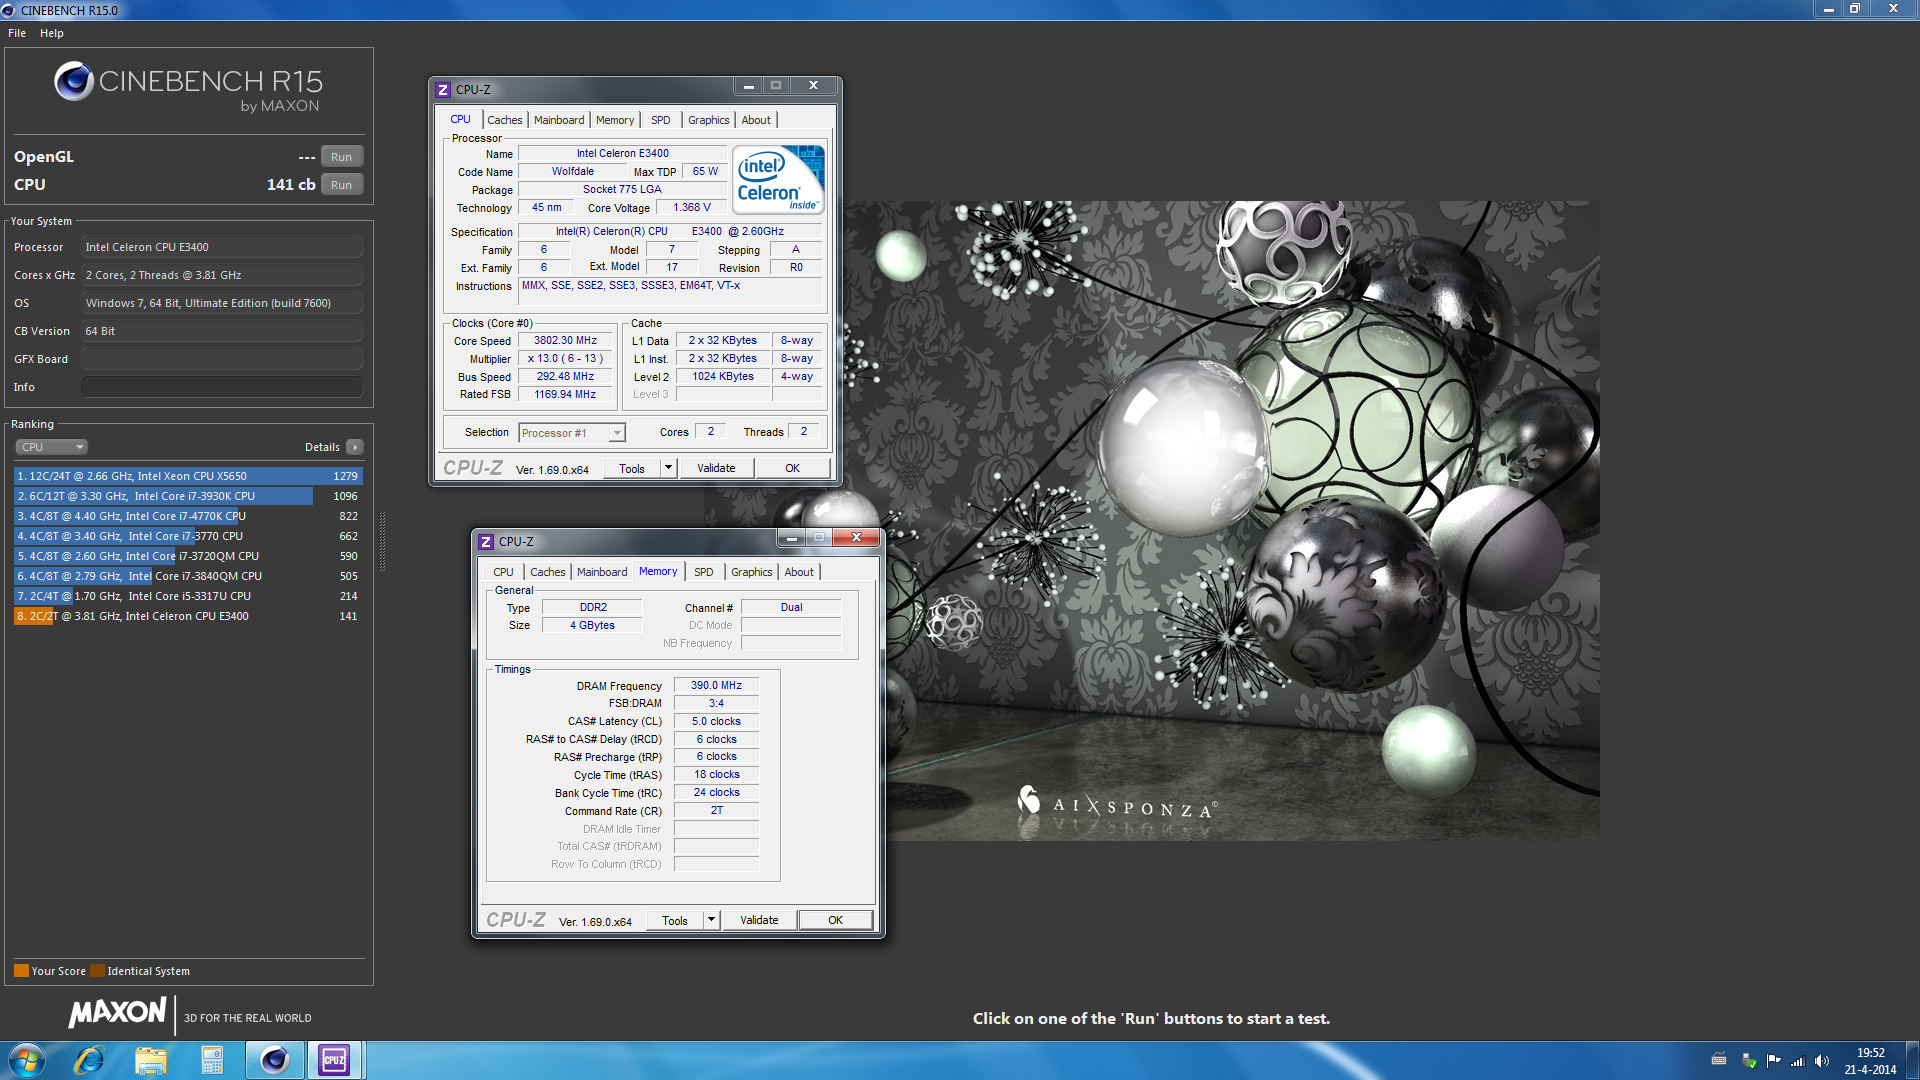Image resolution: width=1920 pixels, height=1080 pixels.
Task: Open Windows Explorer folder icon in taskbar
Action: click(x=150, y=1060)
